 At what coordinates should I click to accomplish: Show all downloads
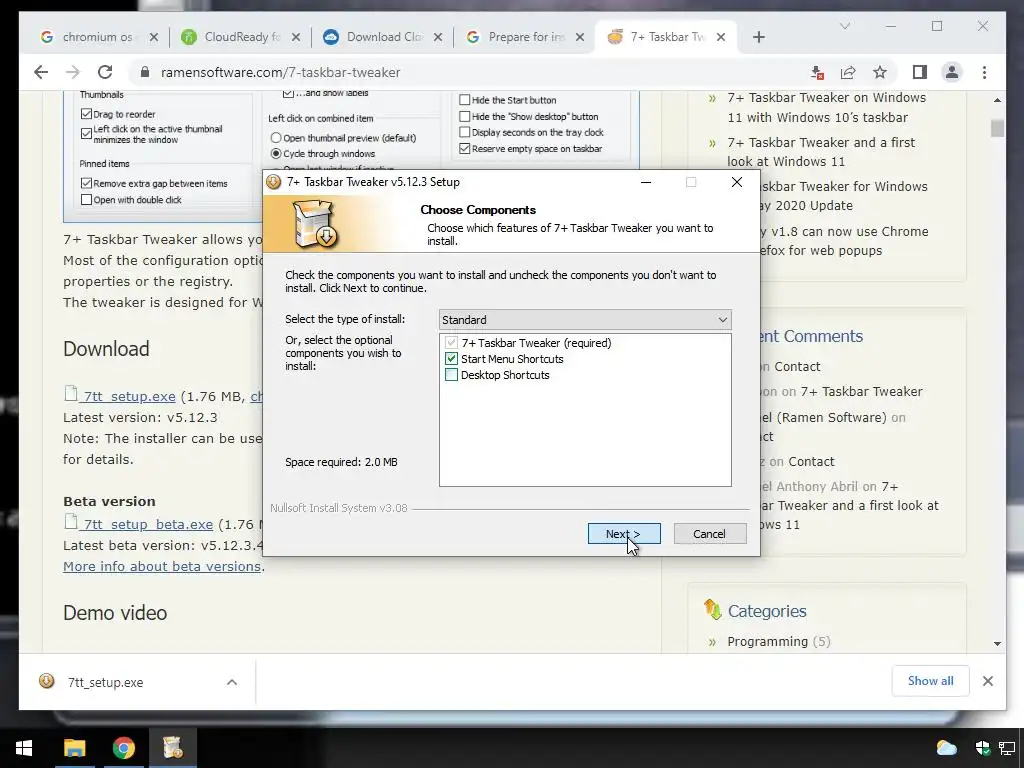pos(931,681)
